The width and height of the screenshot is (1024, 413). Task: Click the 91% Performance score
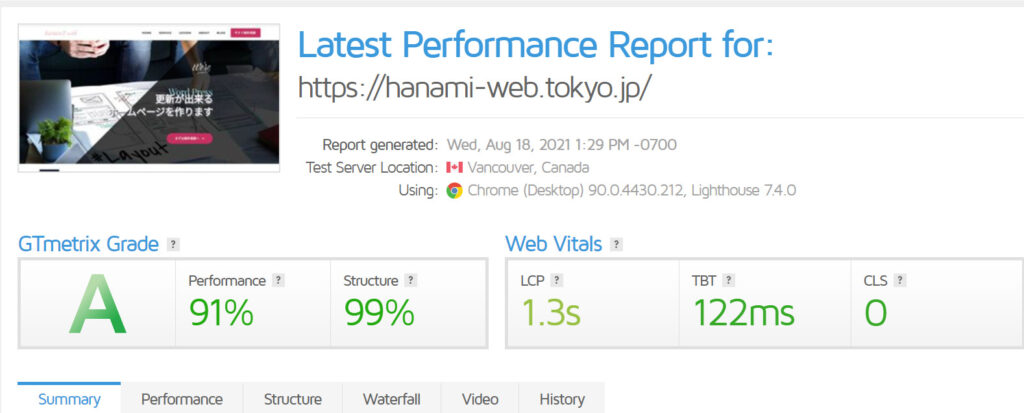(x=221, y=313)
